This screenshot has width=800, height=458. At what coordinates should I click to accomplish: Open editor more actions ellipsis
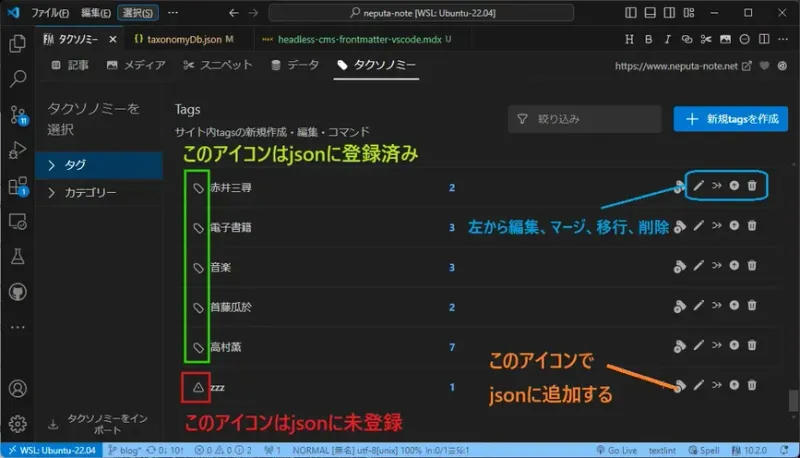pyautogui.click(x=783, y=39)
